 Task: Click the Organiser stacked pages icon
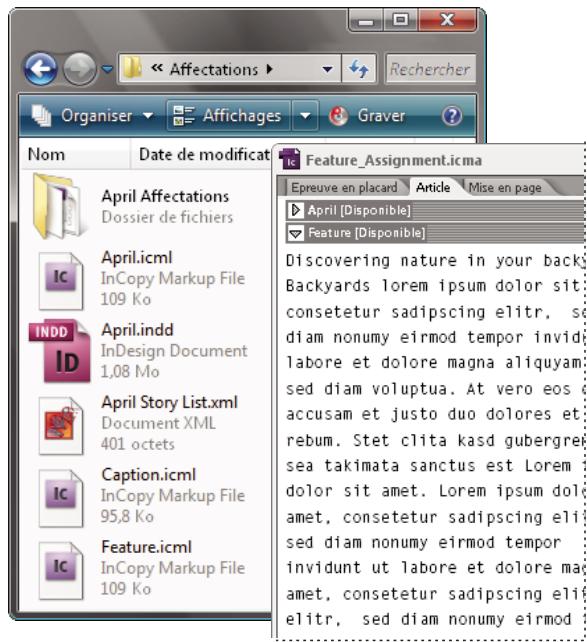[x=41, y=116]
